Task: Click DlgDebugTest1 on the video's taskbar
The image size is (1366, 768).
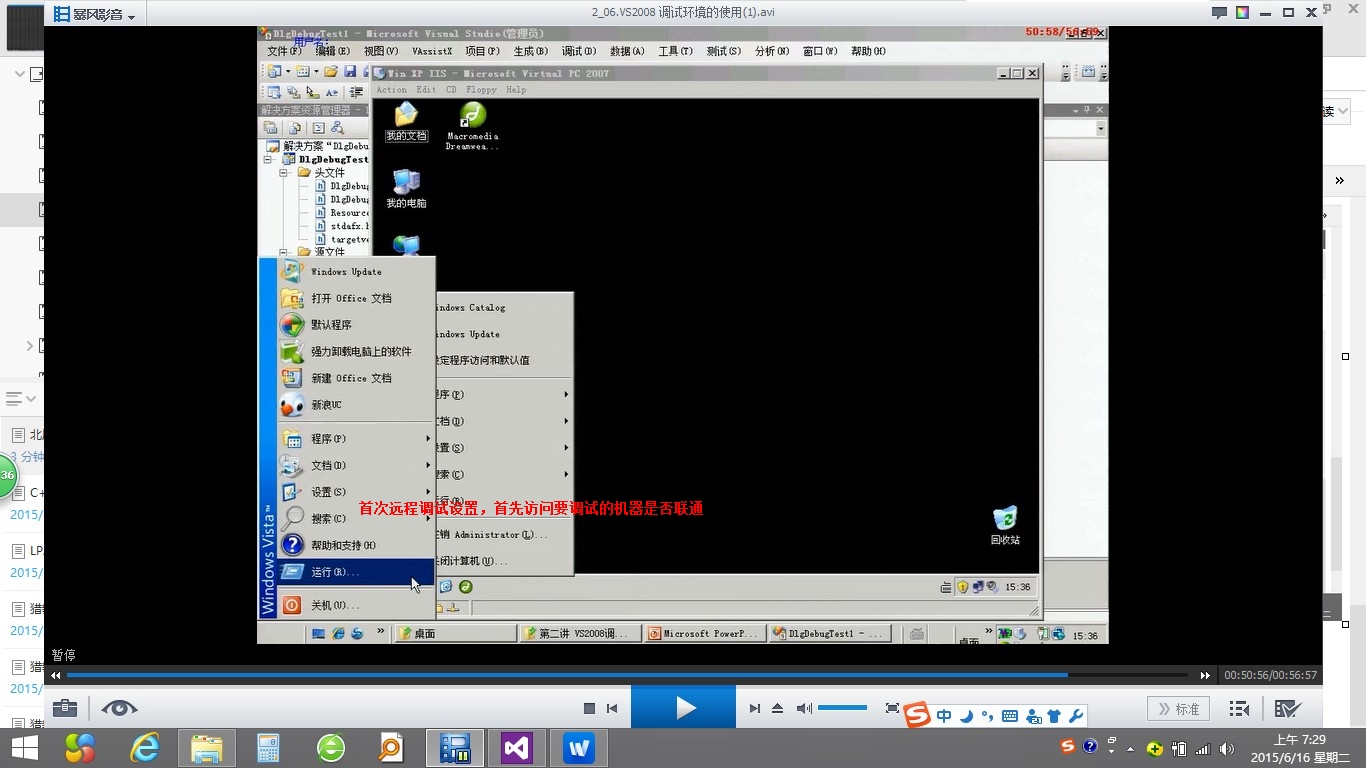Action: tap(830, 634)
